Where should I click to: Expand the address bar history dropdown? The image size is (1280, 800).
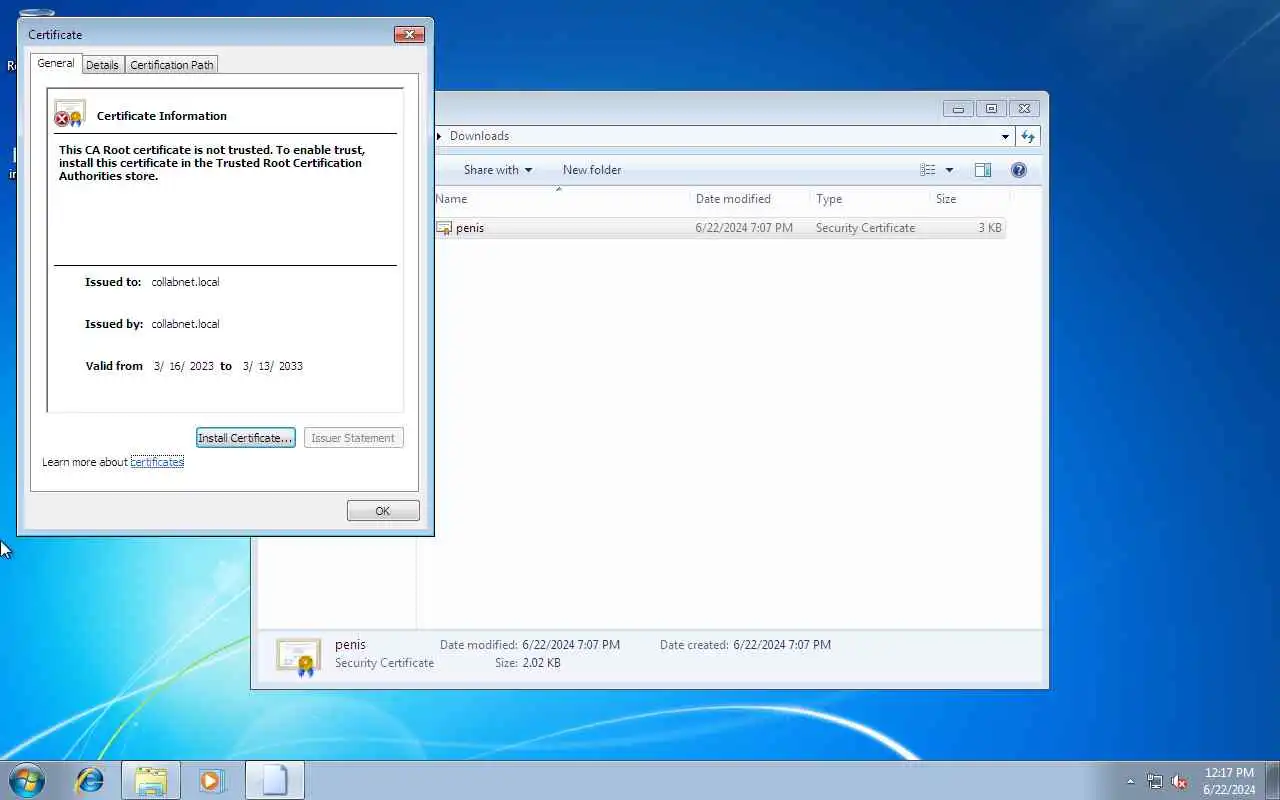[x=1005, y=136]
